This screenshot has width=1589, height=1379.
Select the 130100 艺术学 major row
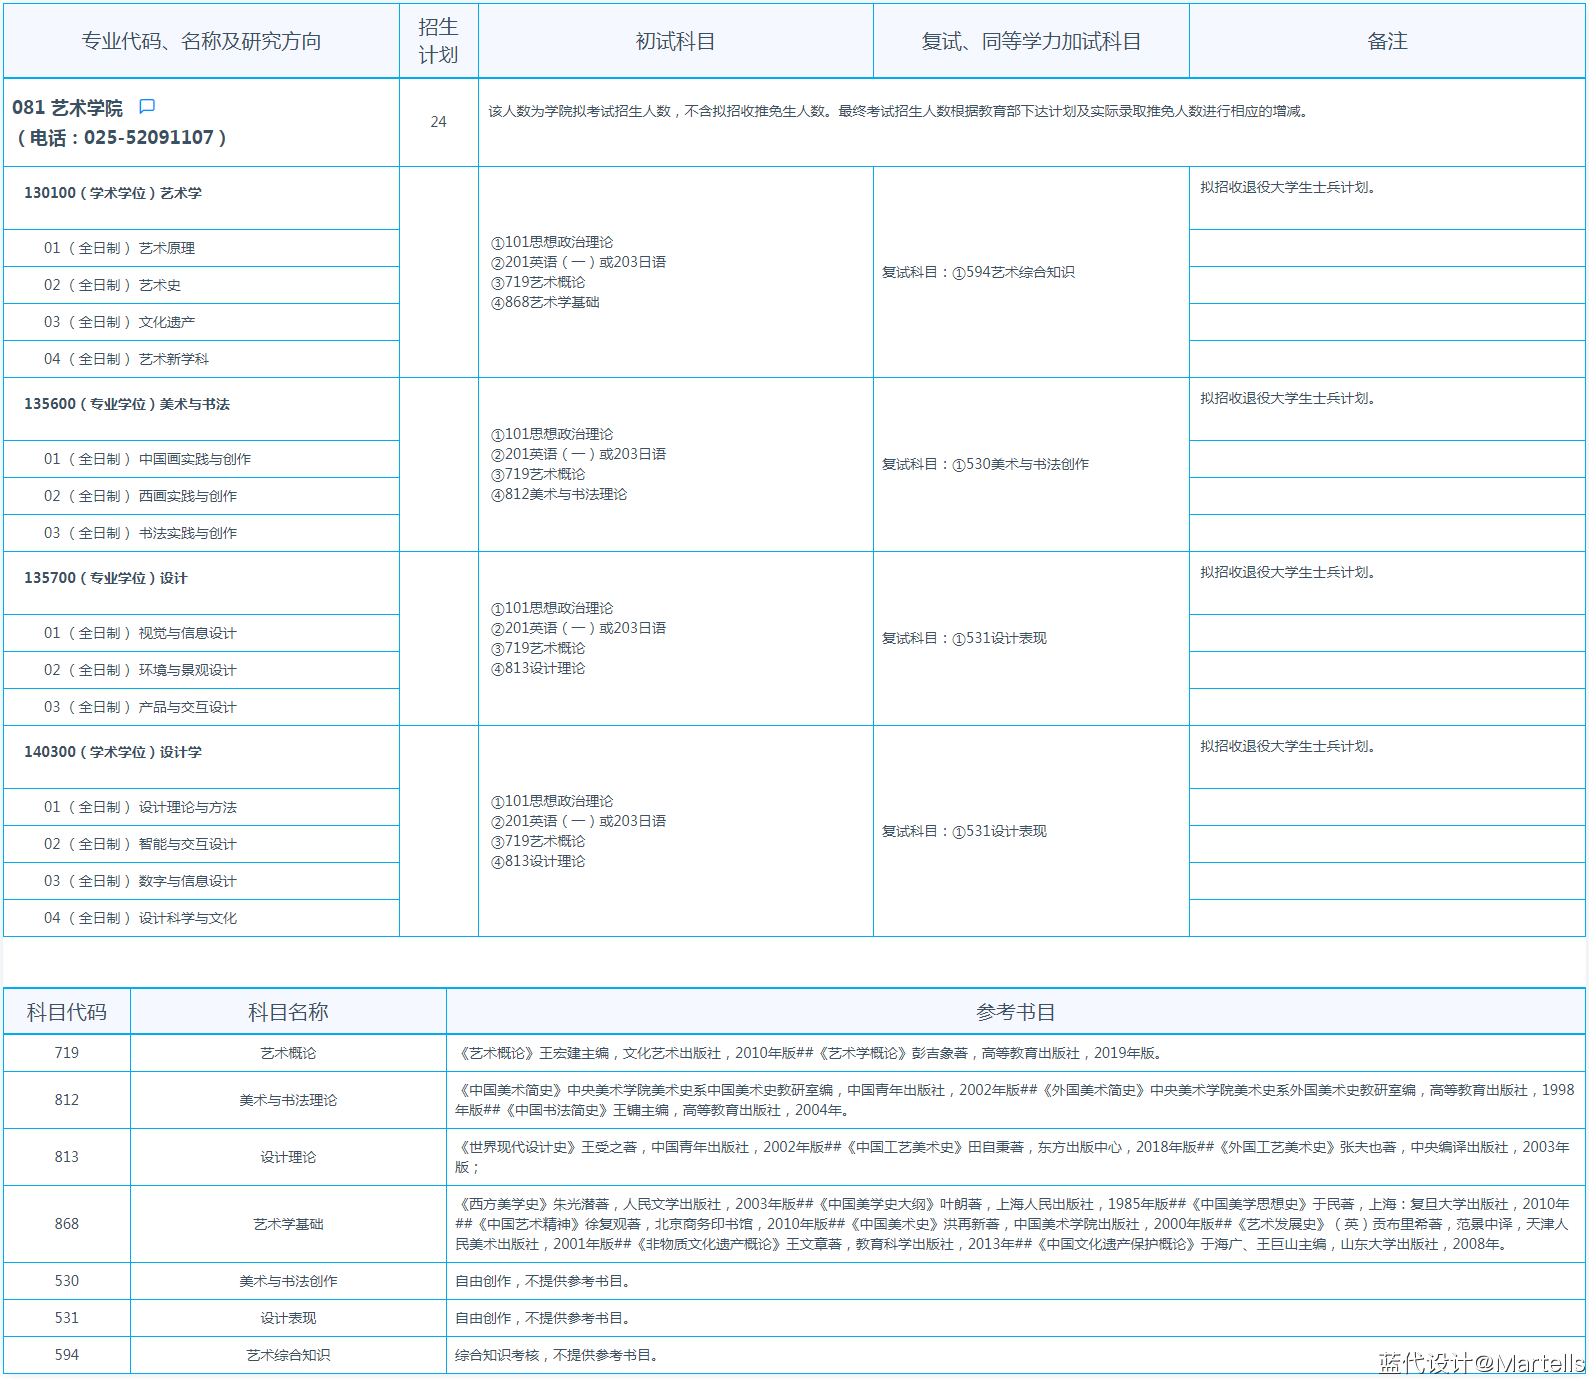point(113,193)
